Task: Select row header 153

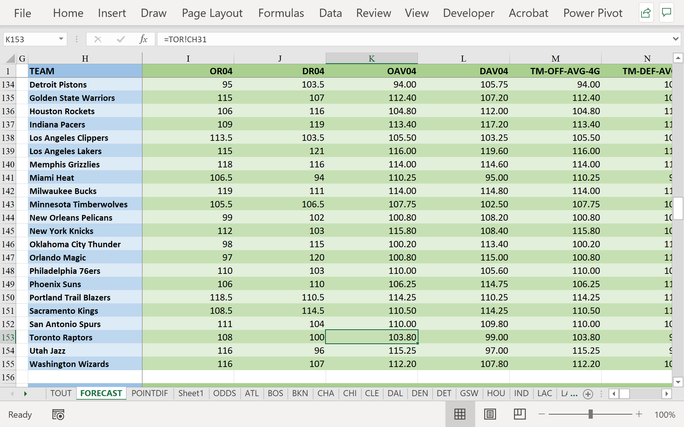Action: [x=8, y=337]
